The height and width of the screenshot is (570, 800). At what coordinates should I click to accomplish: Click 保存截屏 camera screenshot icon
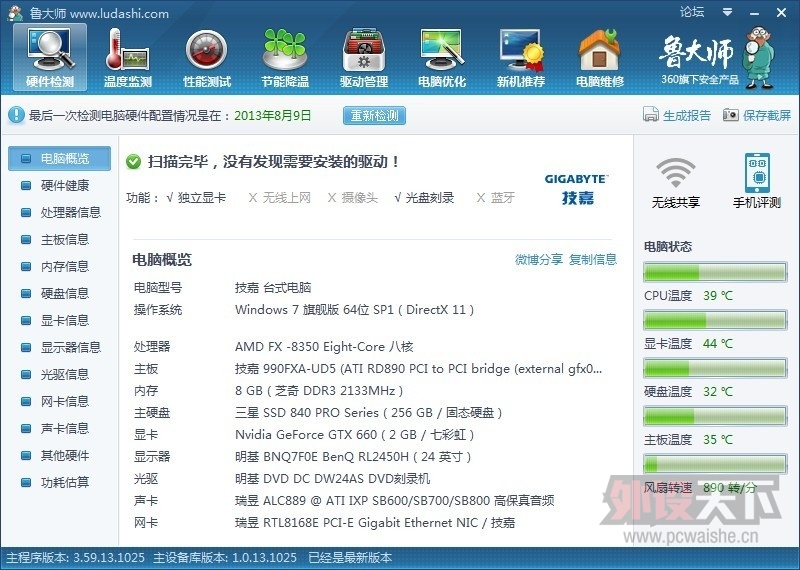pos(757,115)
